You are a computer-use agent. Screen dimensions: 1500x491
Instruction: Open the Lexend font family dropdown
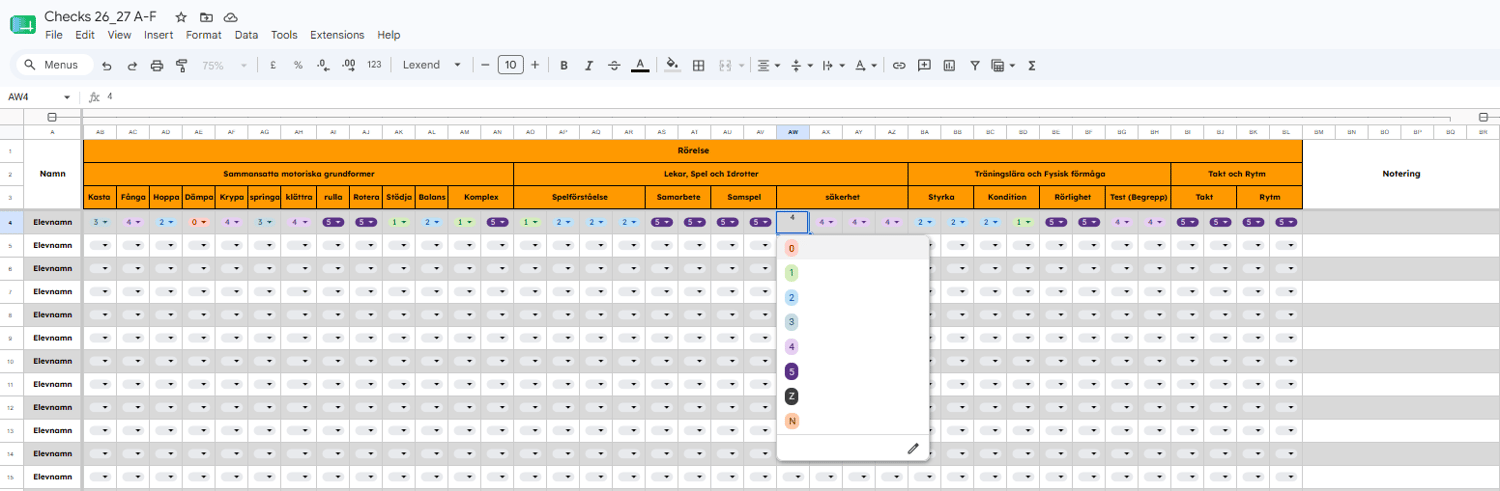(431, 65)
